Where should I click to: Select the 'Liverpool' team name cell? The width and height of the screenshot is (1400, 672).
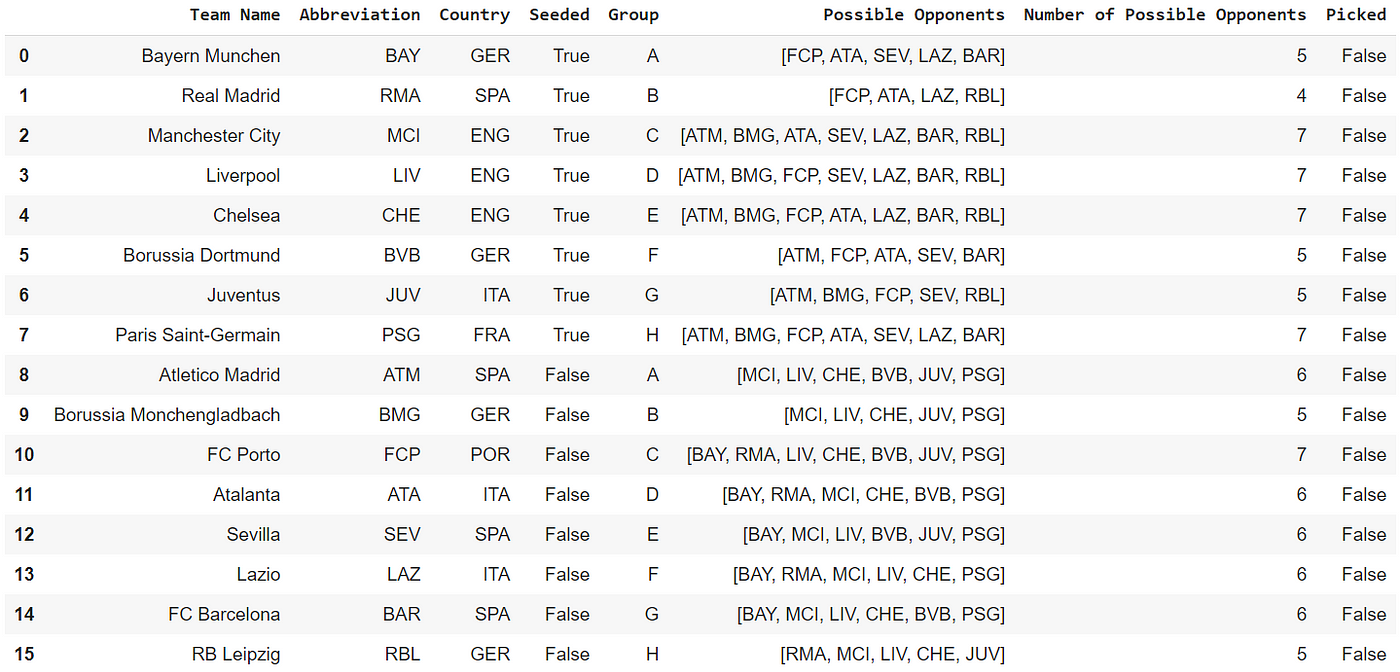243,176
